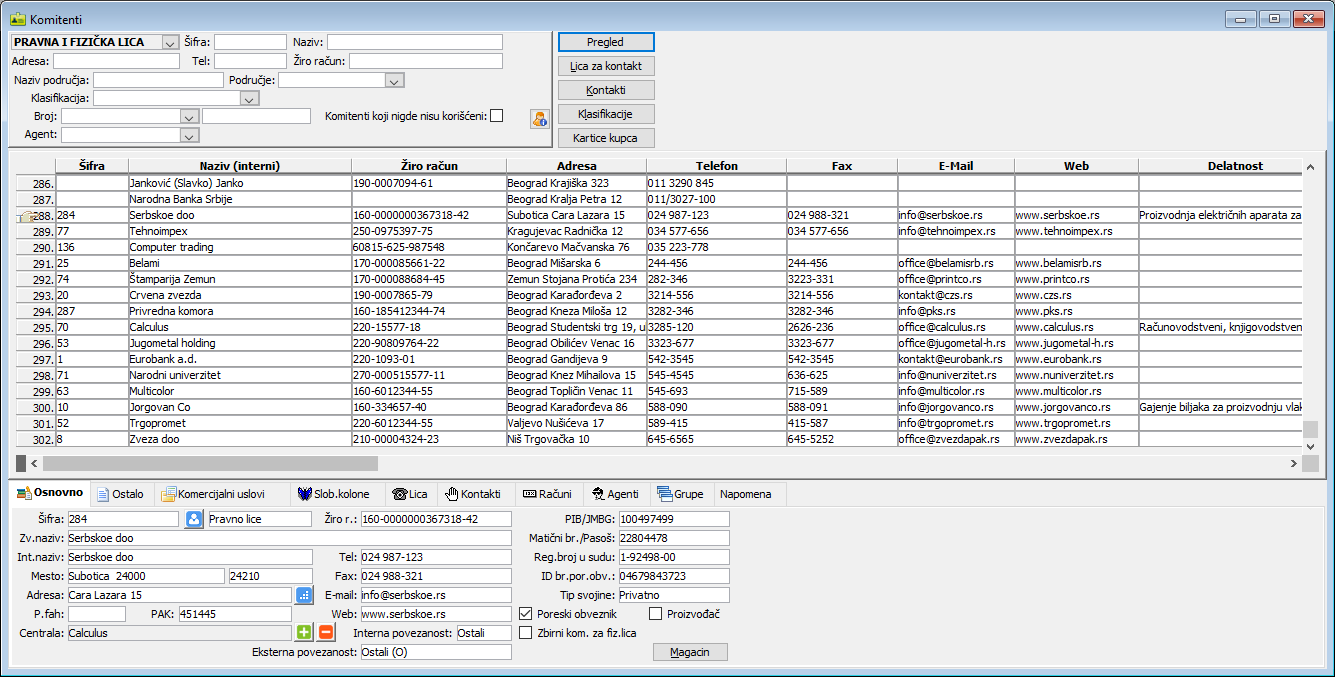Click the user info icon beside unused-clients checkbox
This screenshot has width=1335, height=677.
[540, 119]
